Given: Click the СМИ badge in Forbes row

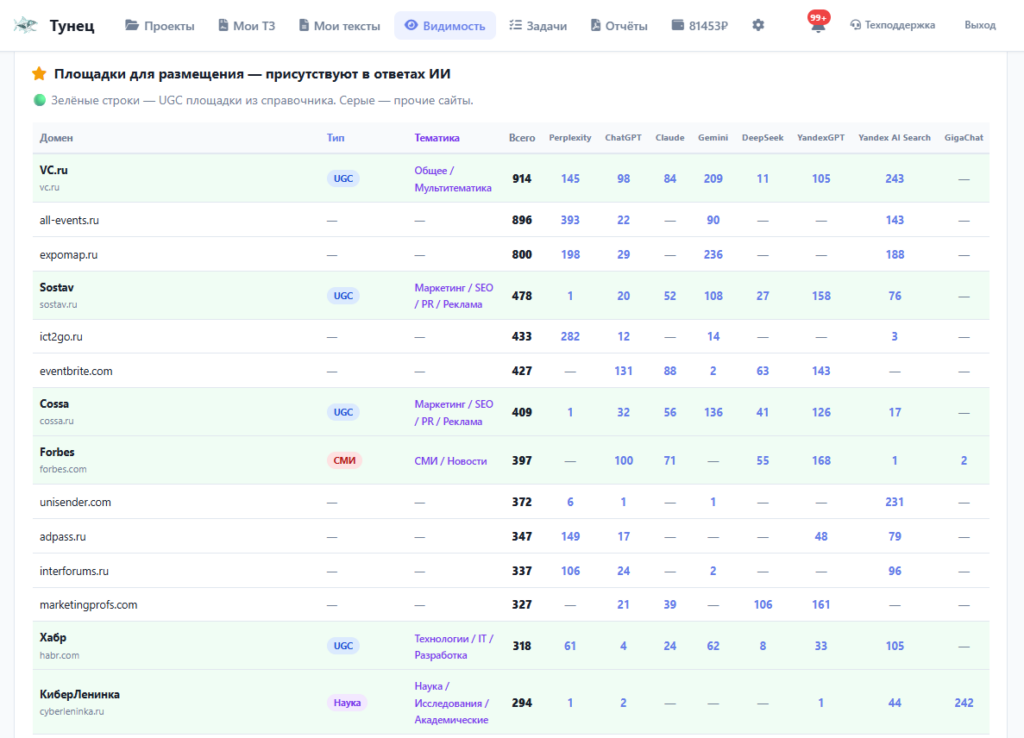Looking at the screenshot, I should tap(344, 460).
